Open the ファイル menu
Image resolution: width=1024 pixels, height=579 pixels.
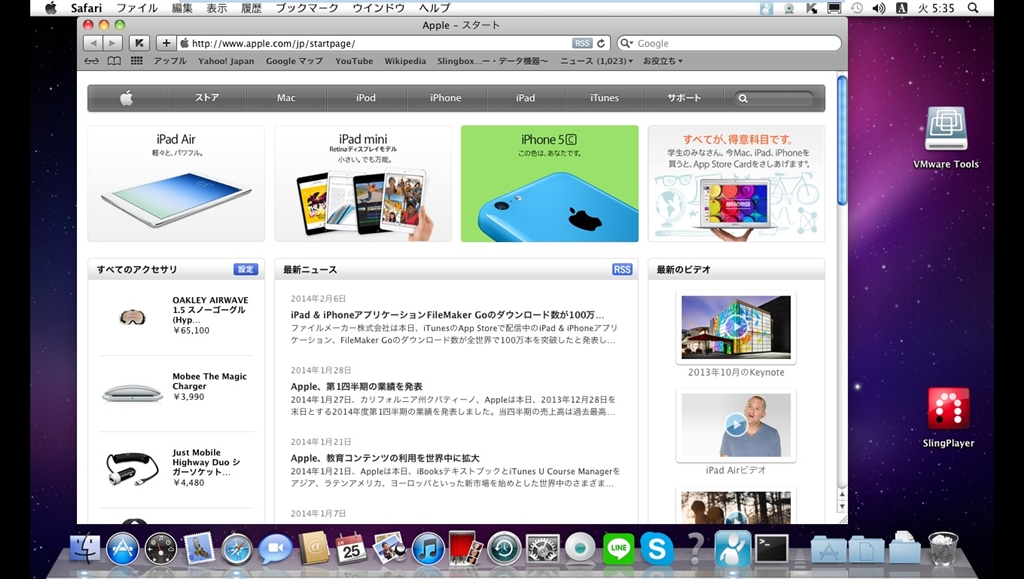click(136, 8)
